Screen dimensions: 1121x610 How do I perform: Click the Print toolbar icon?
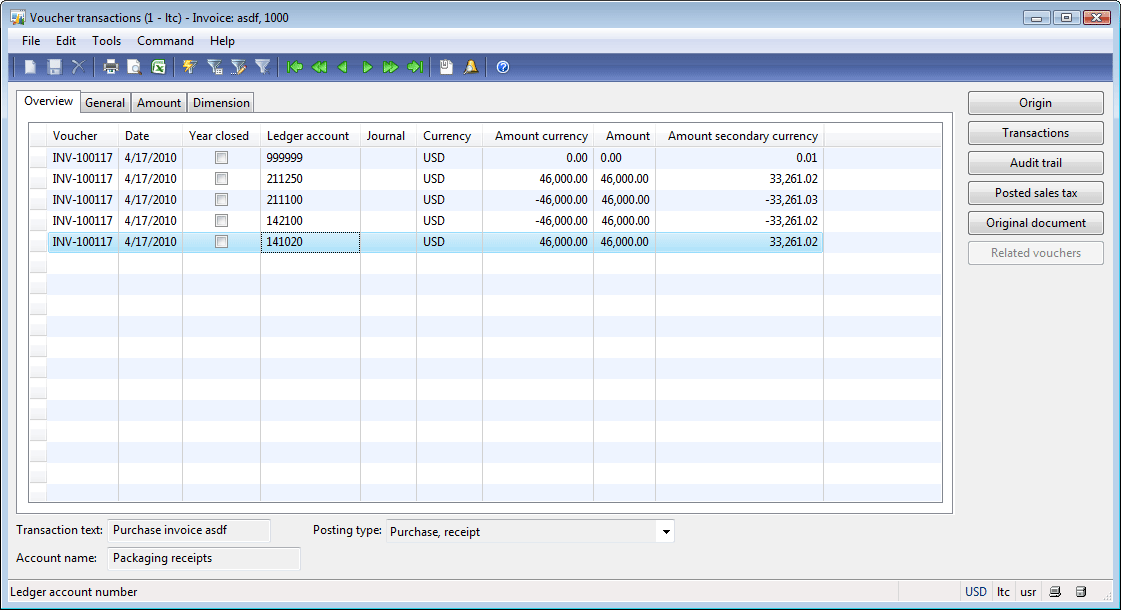point(110,67)
